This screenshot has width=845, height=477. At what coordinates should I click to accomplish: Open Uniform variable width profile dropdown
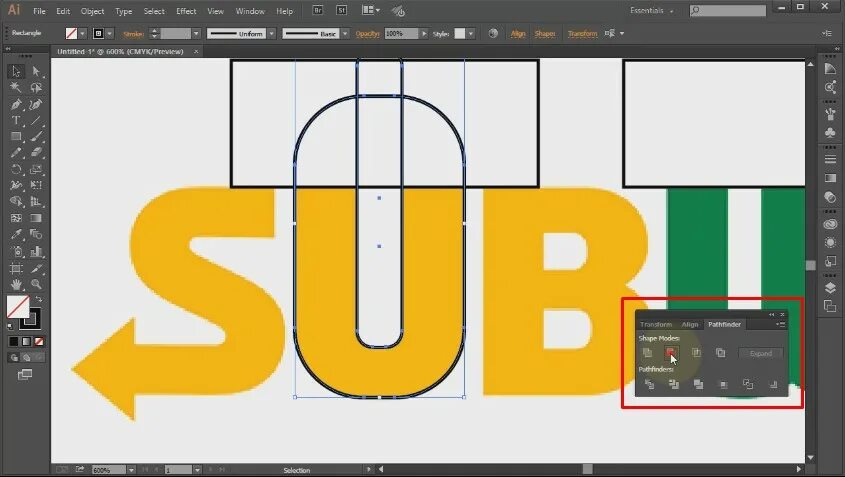pyautogui.click(x=272, y=33)
